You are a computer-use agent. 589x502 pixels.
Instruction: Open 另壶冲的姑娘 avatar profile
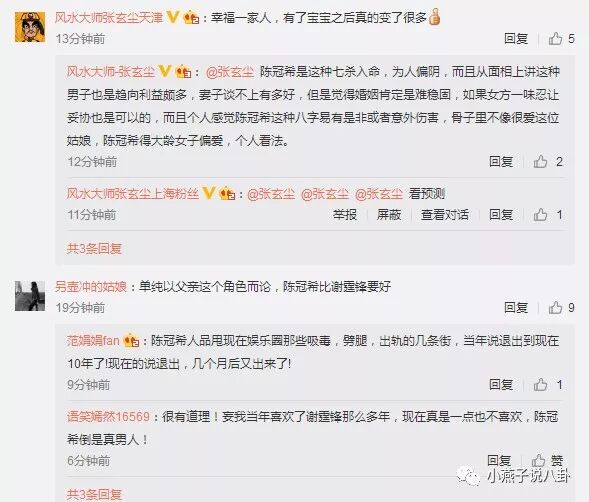click(x=30, y=296)
